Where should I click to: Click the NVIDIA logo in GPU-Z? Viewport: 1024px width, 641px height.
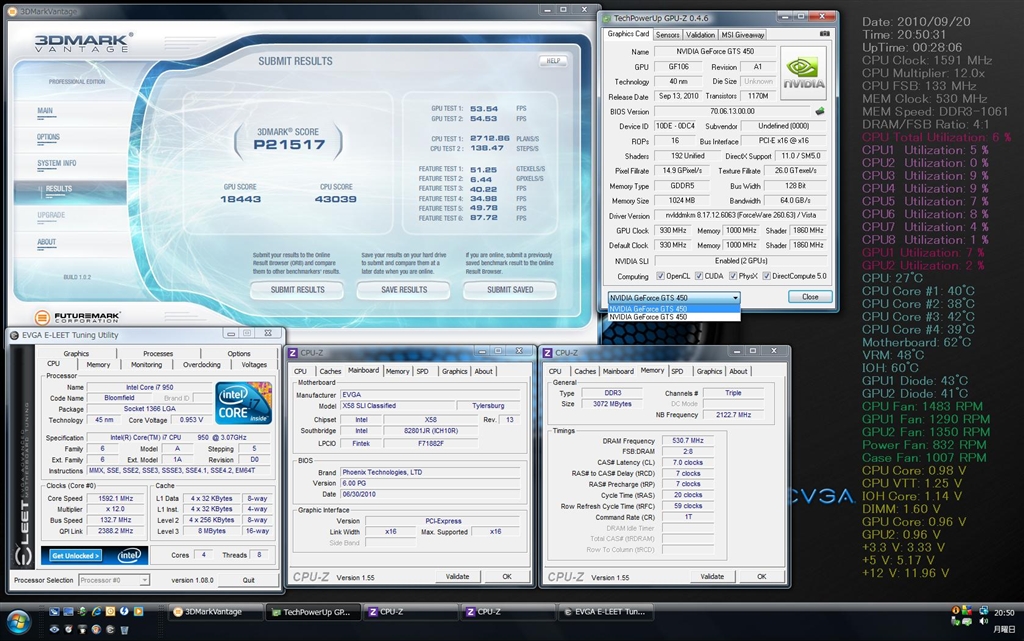tap(803, 72)
